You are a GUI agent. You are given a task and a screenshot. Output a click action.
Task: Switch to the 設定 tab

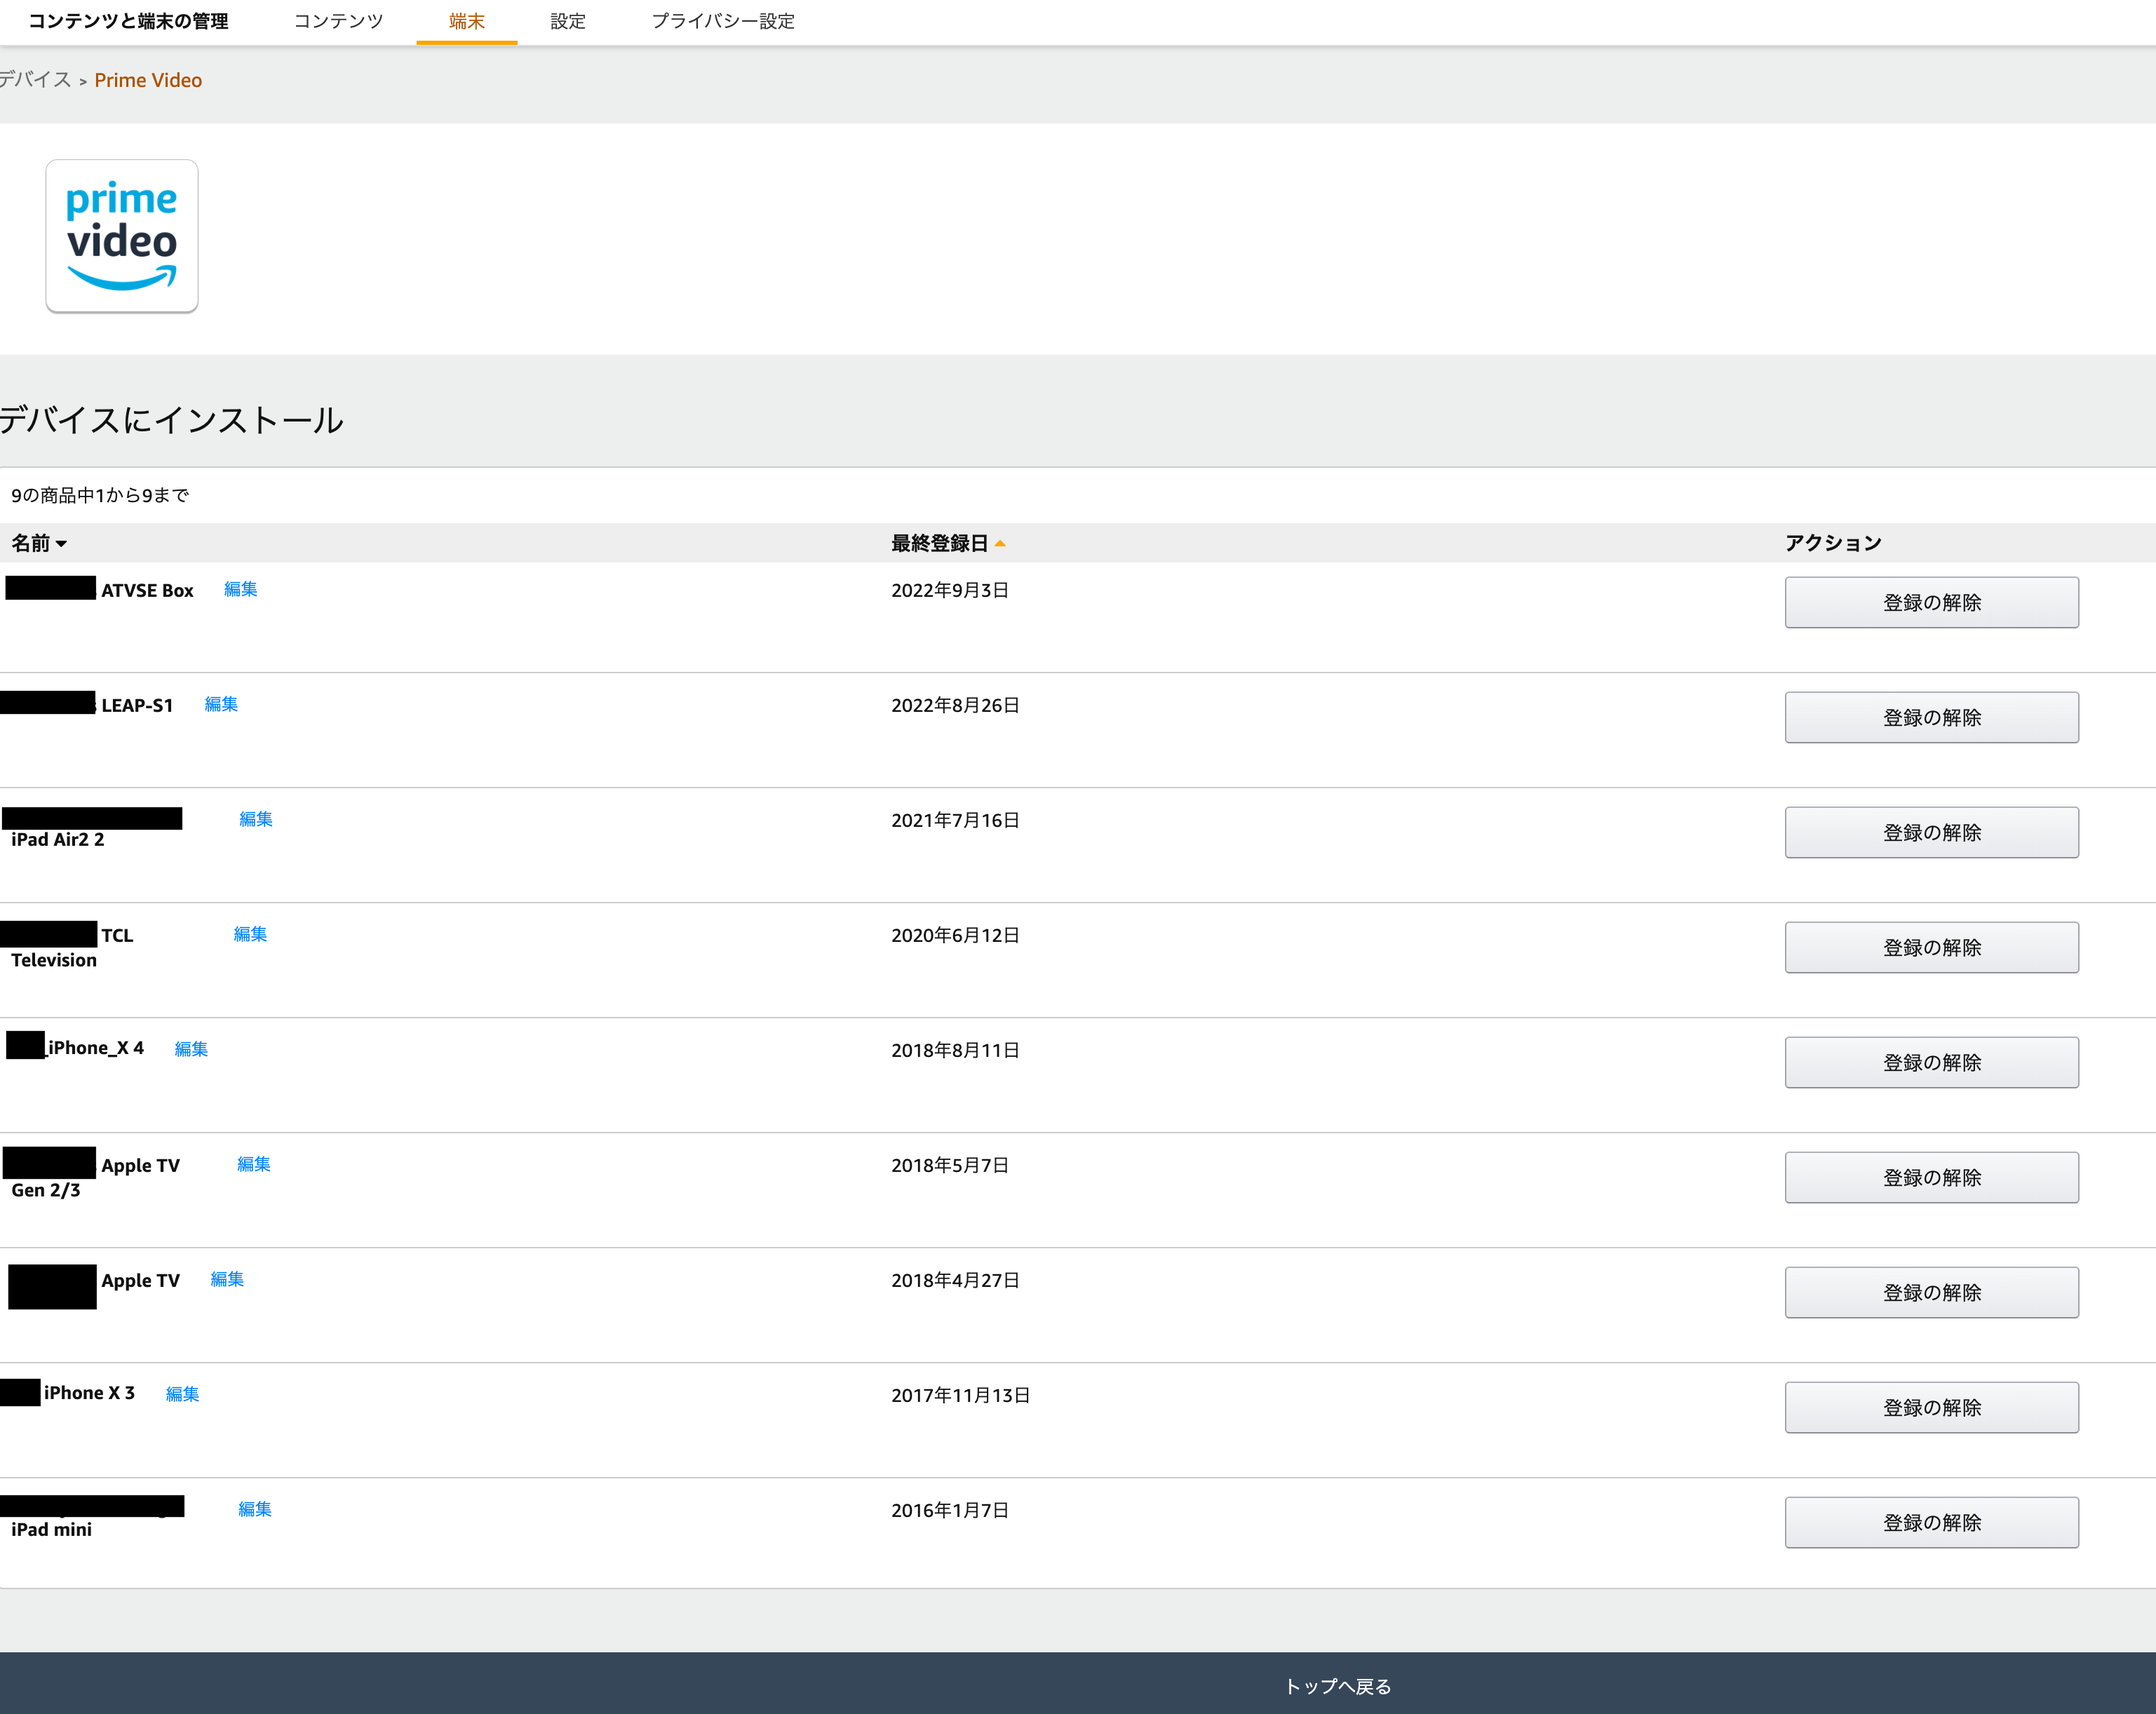[567, 21]
